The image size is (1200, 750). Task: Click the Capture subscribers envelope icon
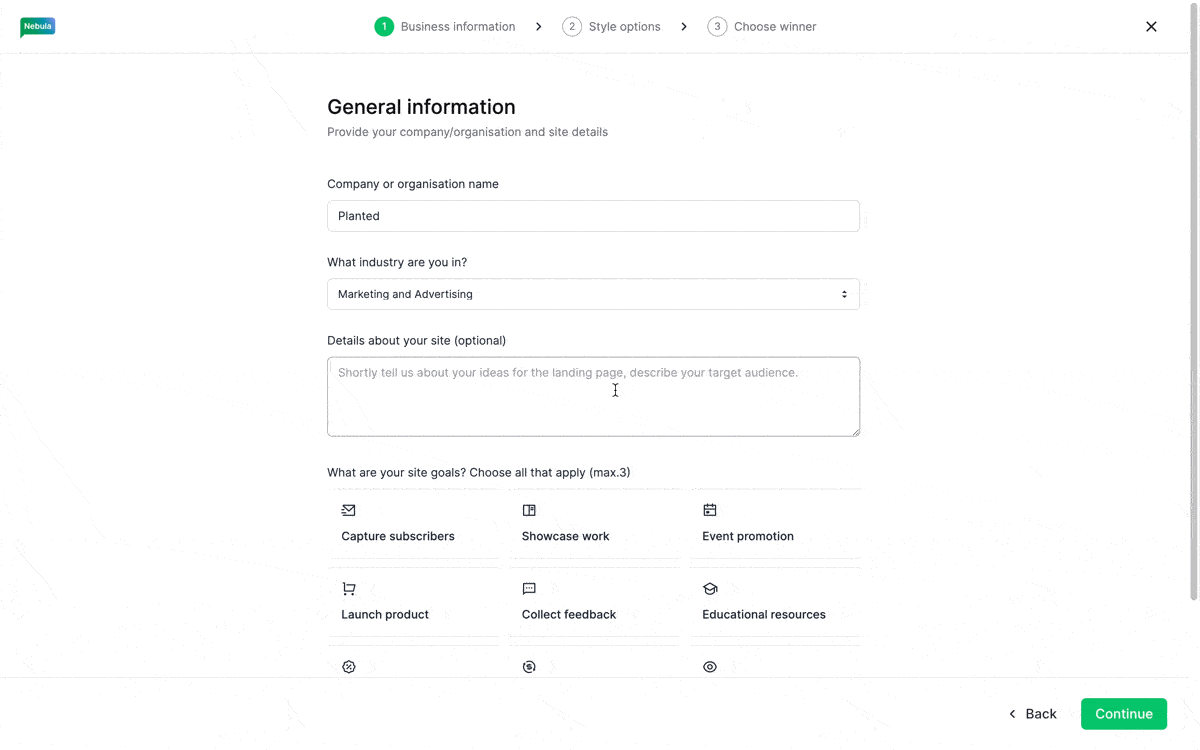click(348, 510)
